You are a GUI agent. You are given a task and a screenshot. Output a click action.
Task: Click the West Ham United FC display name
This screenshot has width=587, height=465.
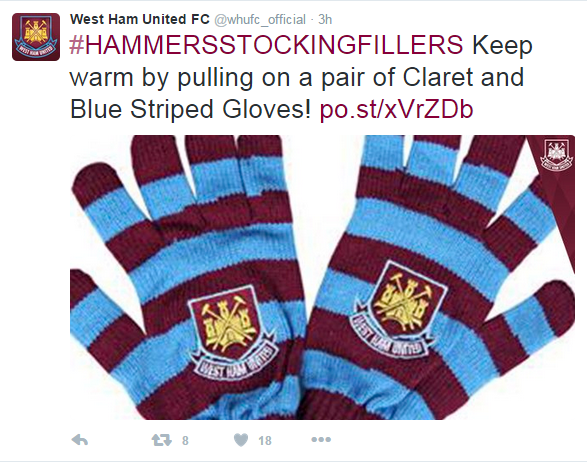pos(140,19)
